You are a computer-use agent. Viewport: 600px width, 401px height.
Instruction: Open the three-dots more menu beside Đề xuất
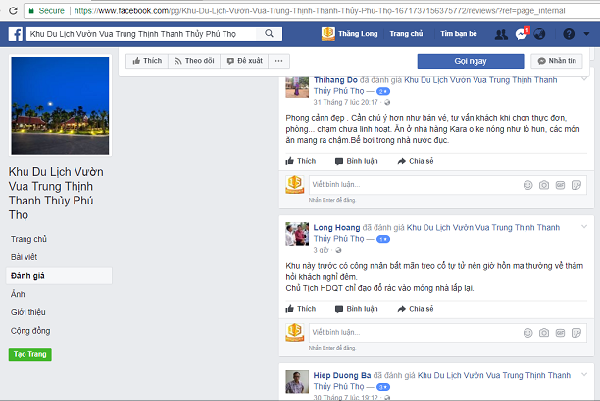tap(278, 61)
